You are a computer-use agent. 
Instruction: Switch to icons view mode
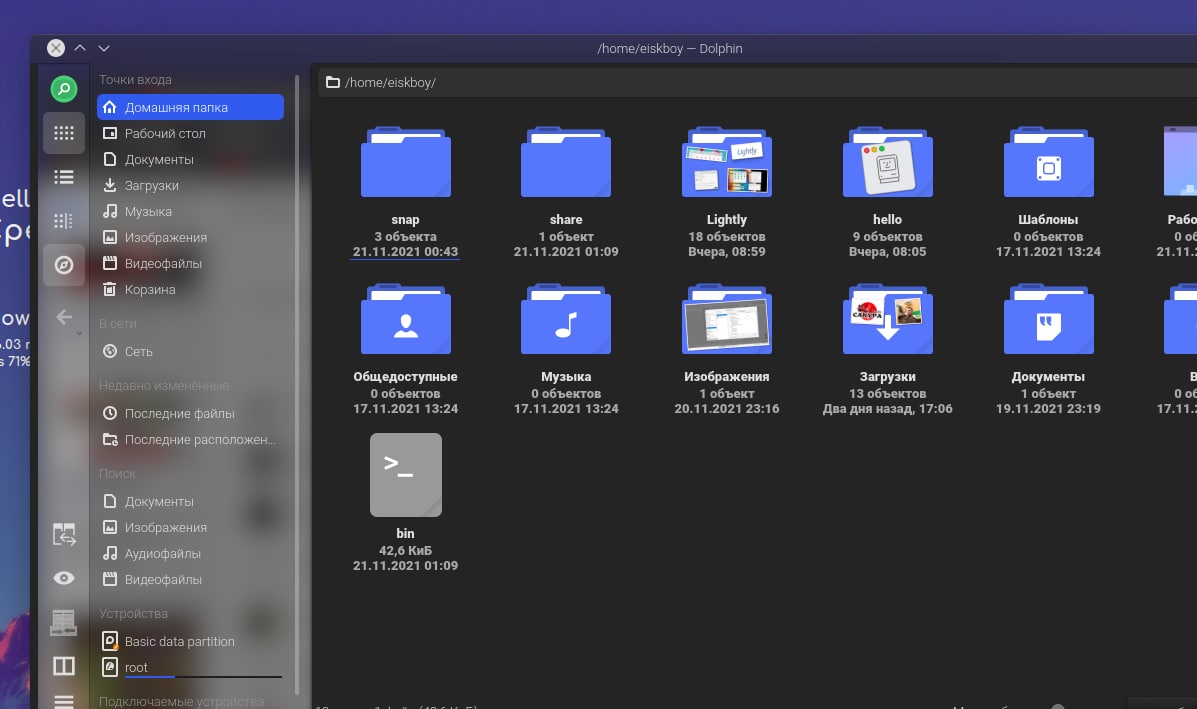(x=63, y=133)
